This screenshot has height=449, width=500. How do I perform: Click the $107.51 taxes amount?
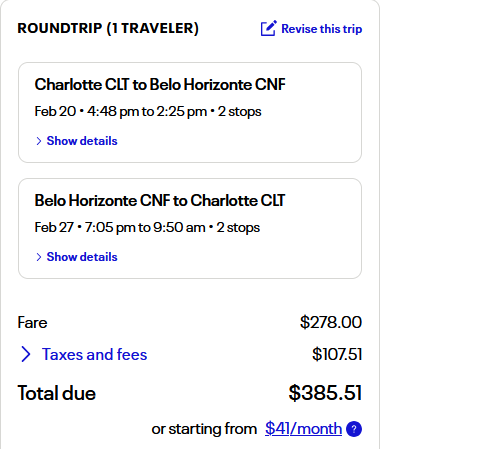[337, 354]
